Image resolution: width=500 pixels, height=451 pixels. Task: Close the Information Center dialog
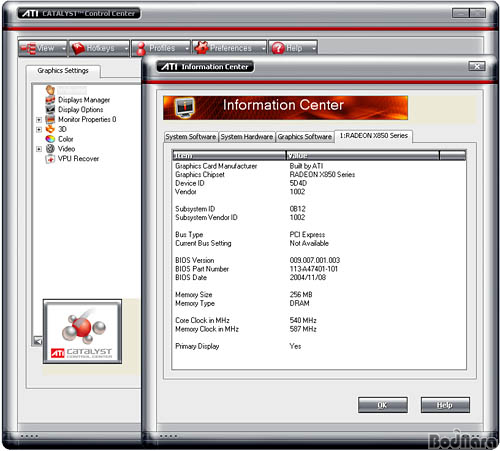477,66
